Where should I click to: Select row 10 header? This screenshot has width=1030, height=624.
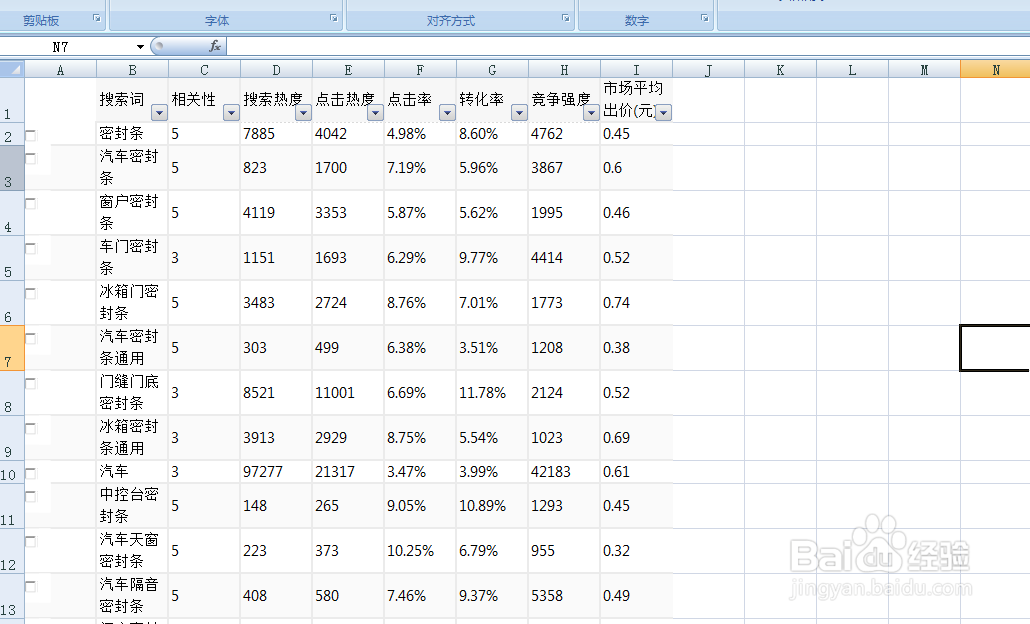click(x=12, y=472)
